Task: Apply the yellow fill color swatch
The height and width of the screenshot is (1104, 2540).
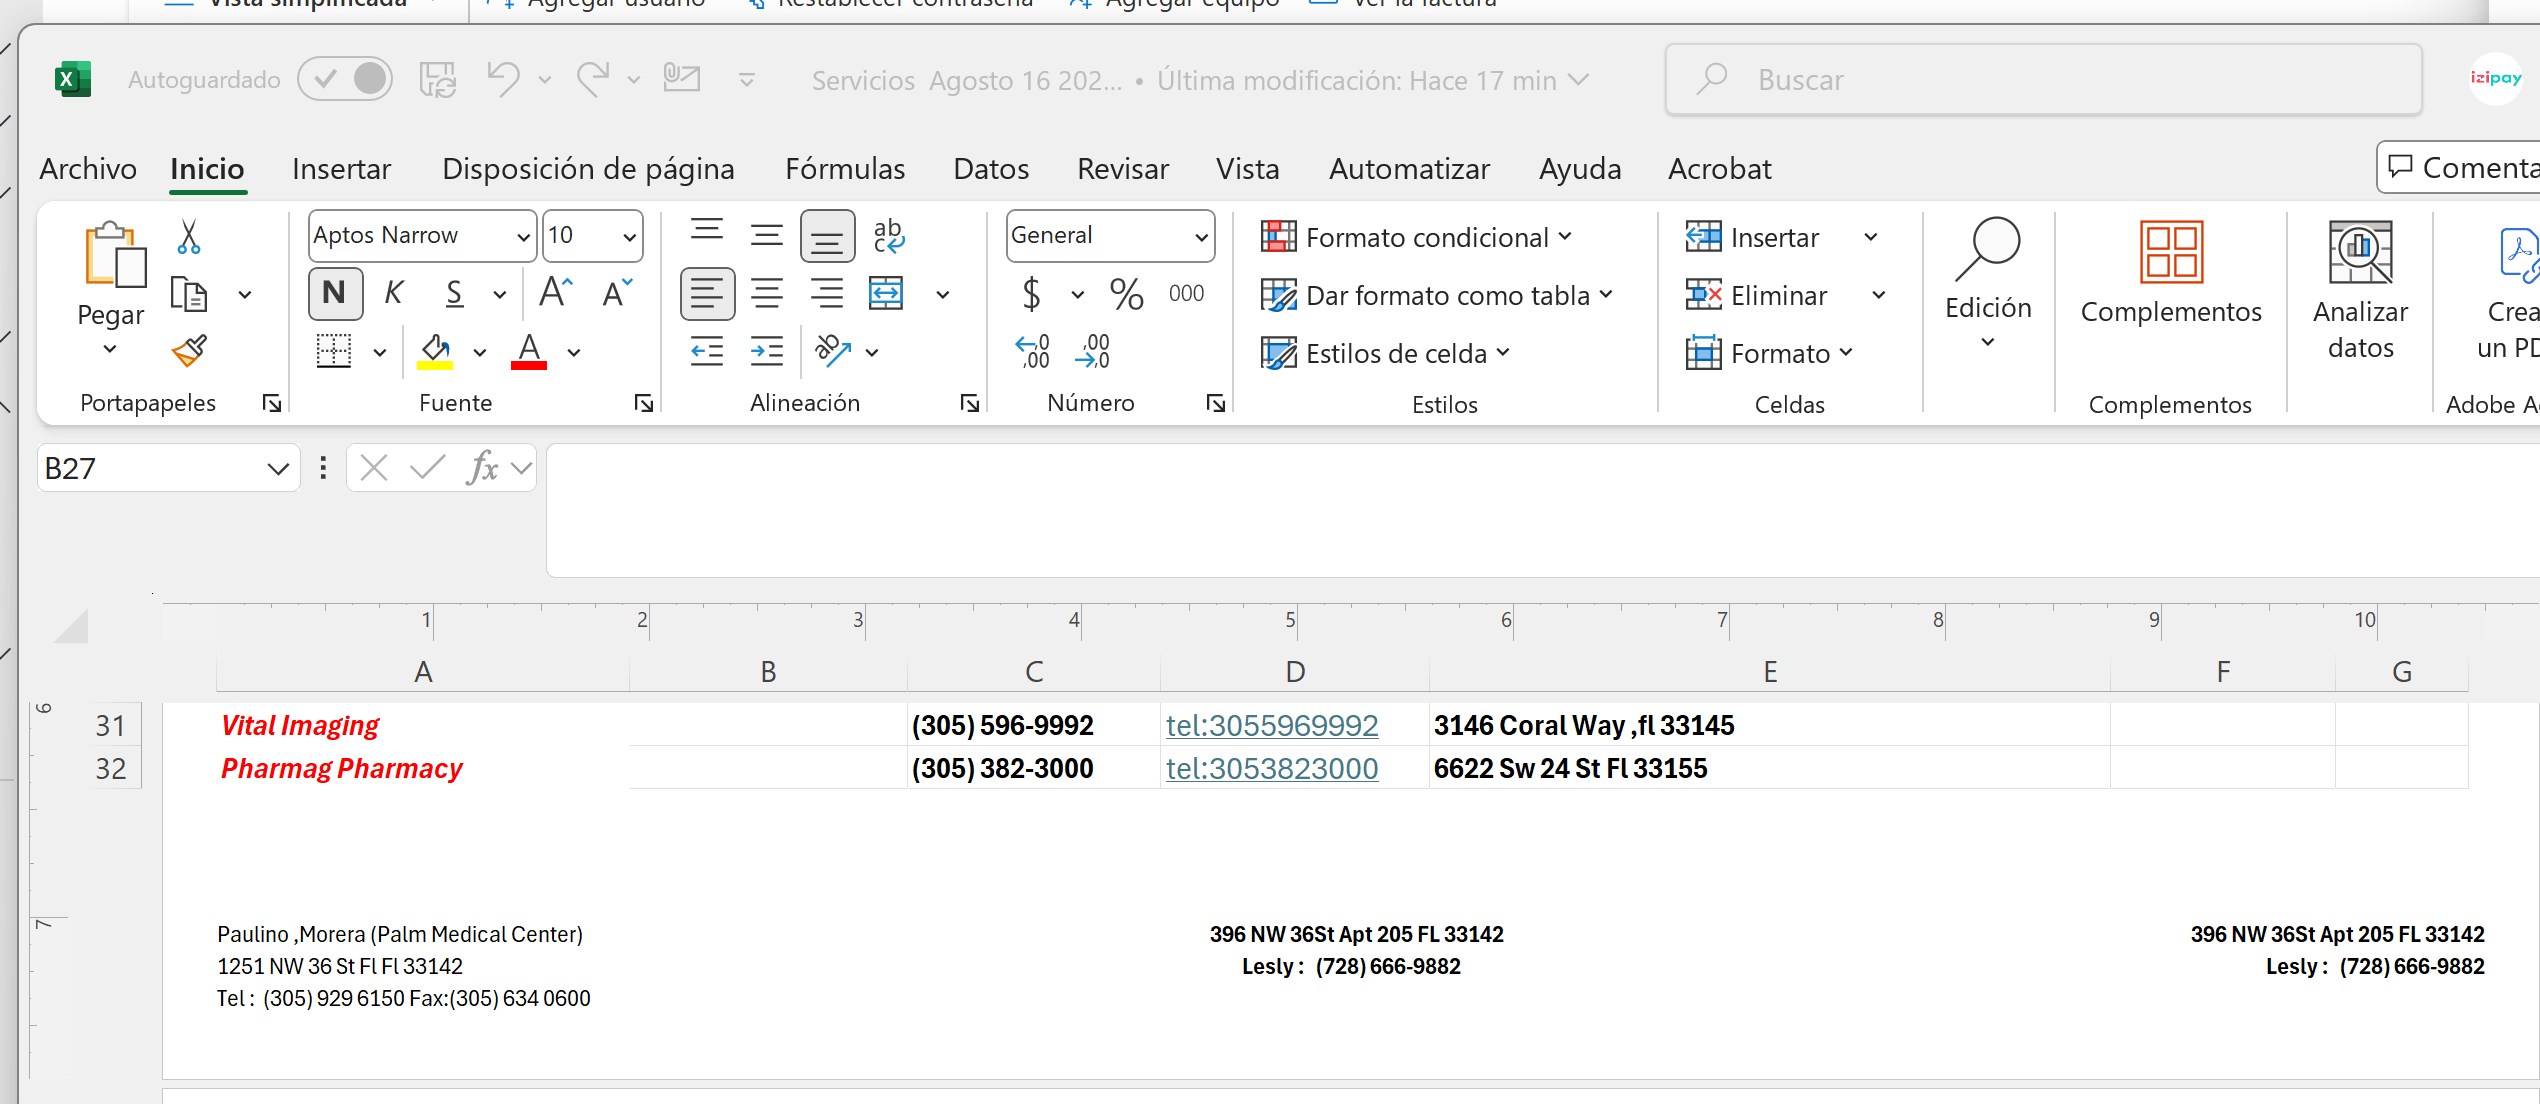Action: click(x=435, y=351)
